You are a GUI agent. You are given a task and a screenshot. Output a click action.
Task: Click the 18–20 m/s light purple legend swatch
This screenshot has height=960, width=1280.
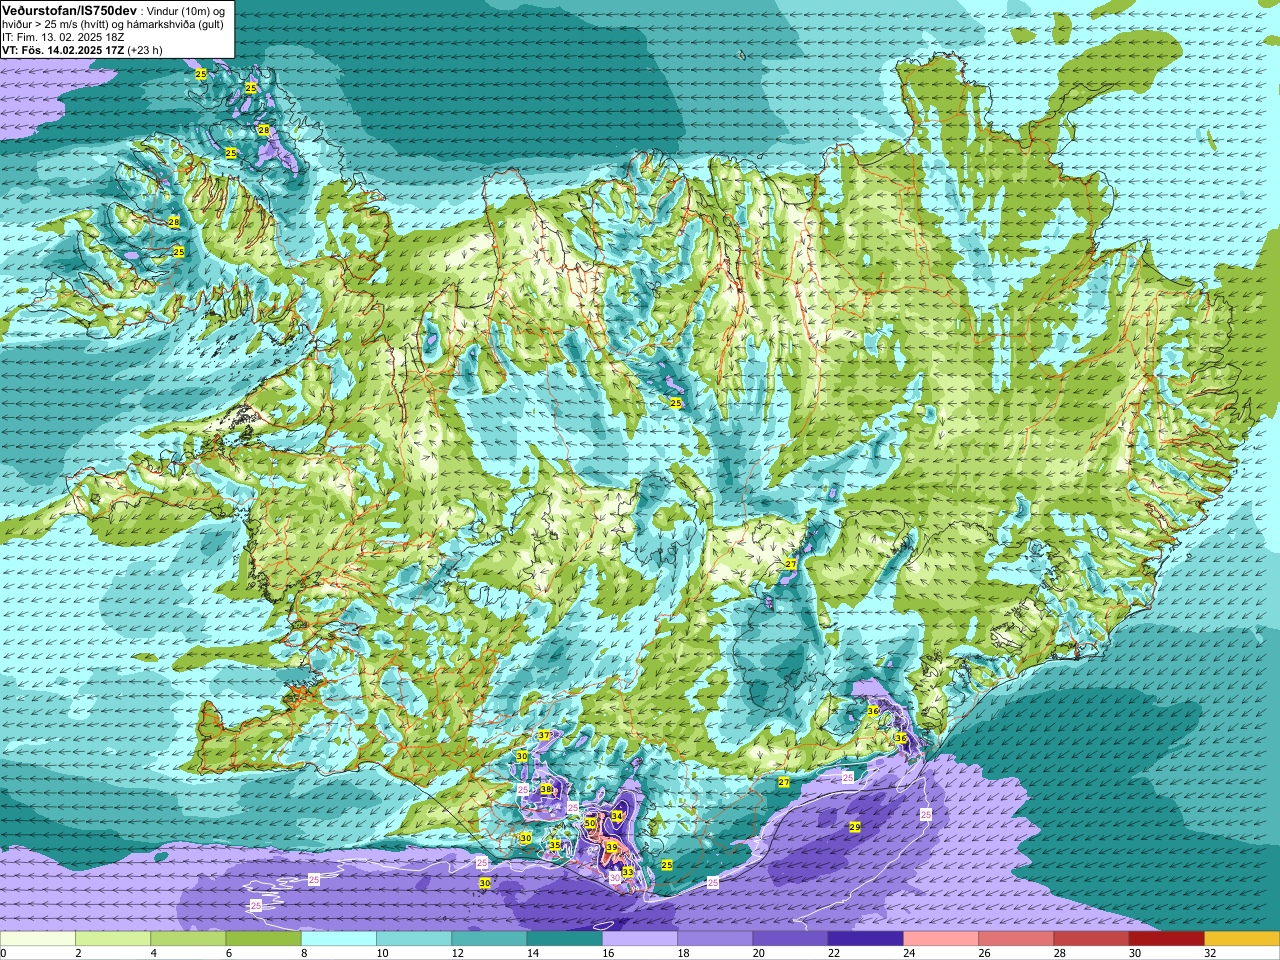(x=715, y=939)
